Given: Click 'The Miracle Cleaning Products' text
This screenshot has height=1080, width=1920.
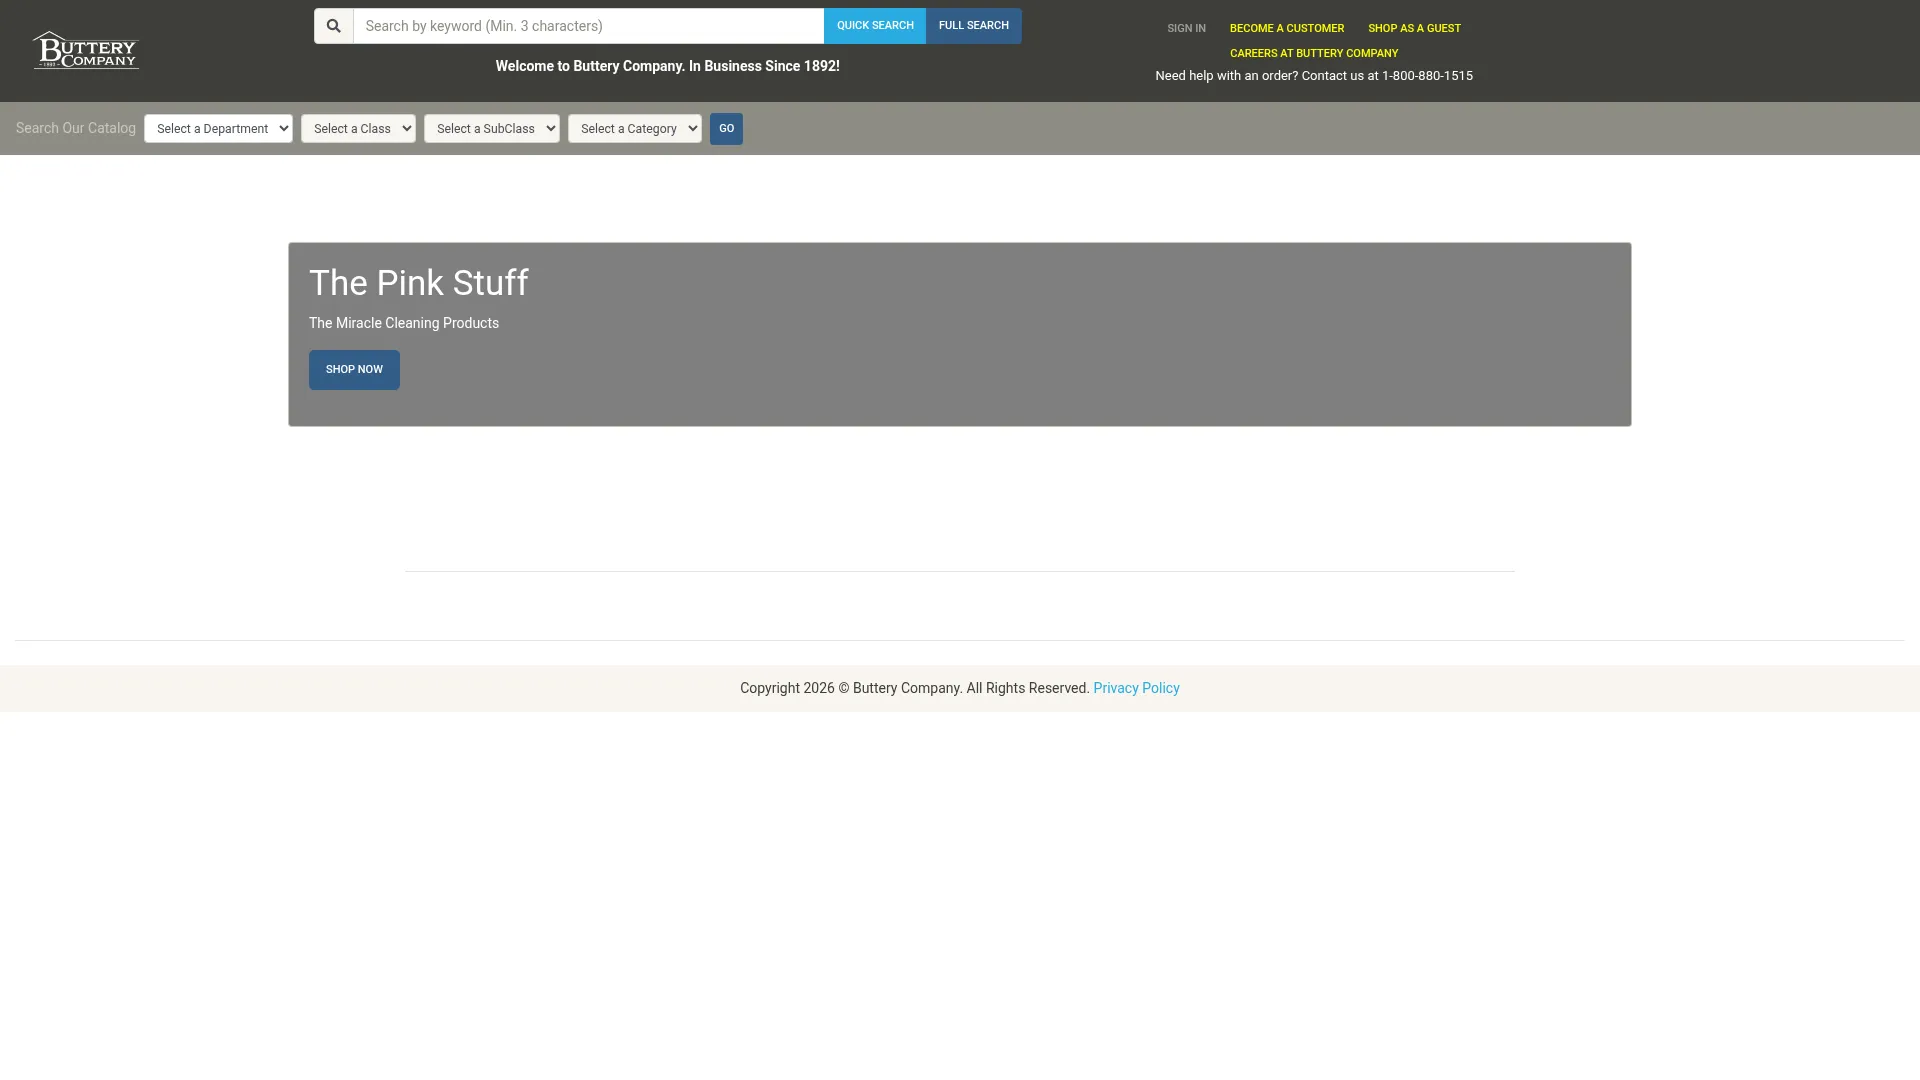Looking at the screenshot, I should pyautogui.click(x=404, y=323).
